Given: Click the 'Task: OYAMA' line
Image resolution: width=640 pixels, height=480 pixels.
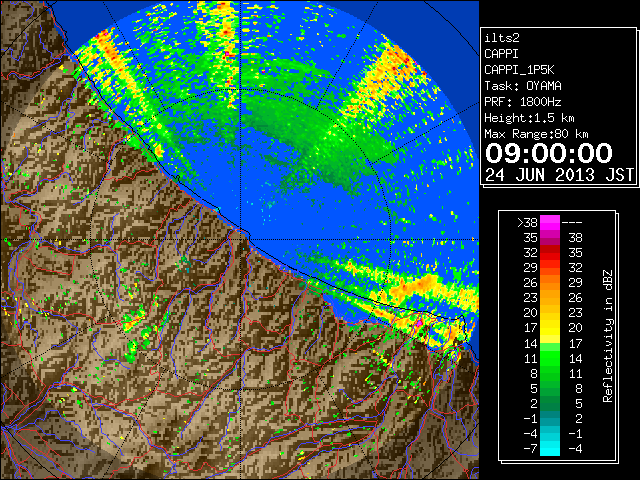Looking at the screenshot, I should click(523, 86).
